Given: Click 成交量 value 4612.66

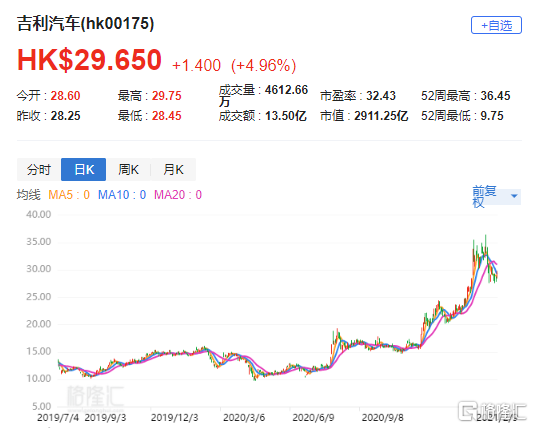Looking at the screenshot, I should point(286,90).
